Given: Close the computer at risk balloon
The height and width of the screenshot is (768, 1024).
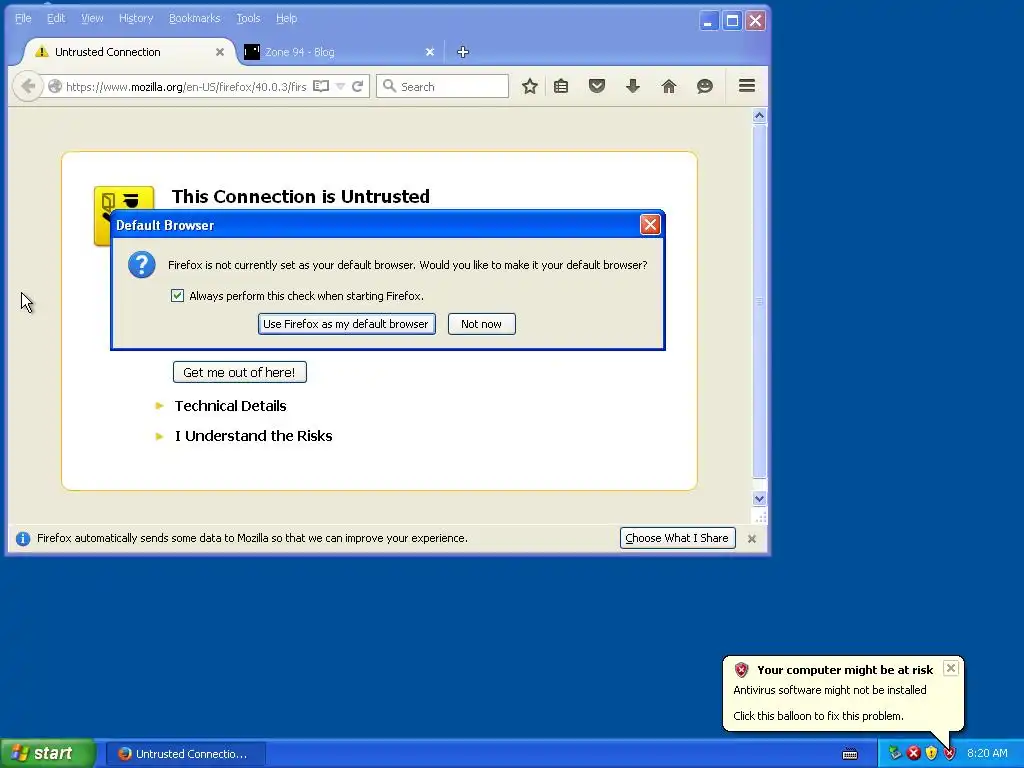Looking at the screenshot, I should (951, 668).
